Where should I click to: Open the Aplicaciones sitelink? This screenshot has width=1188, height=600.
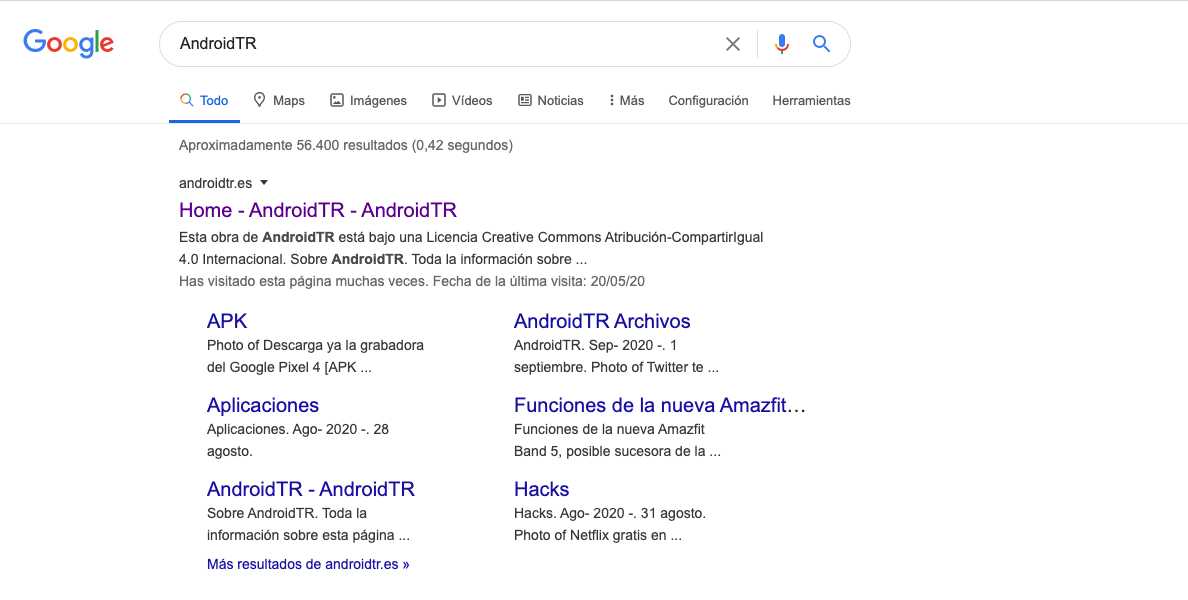point(263,405)
